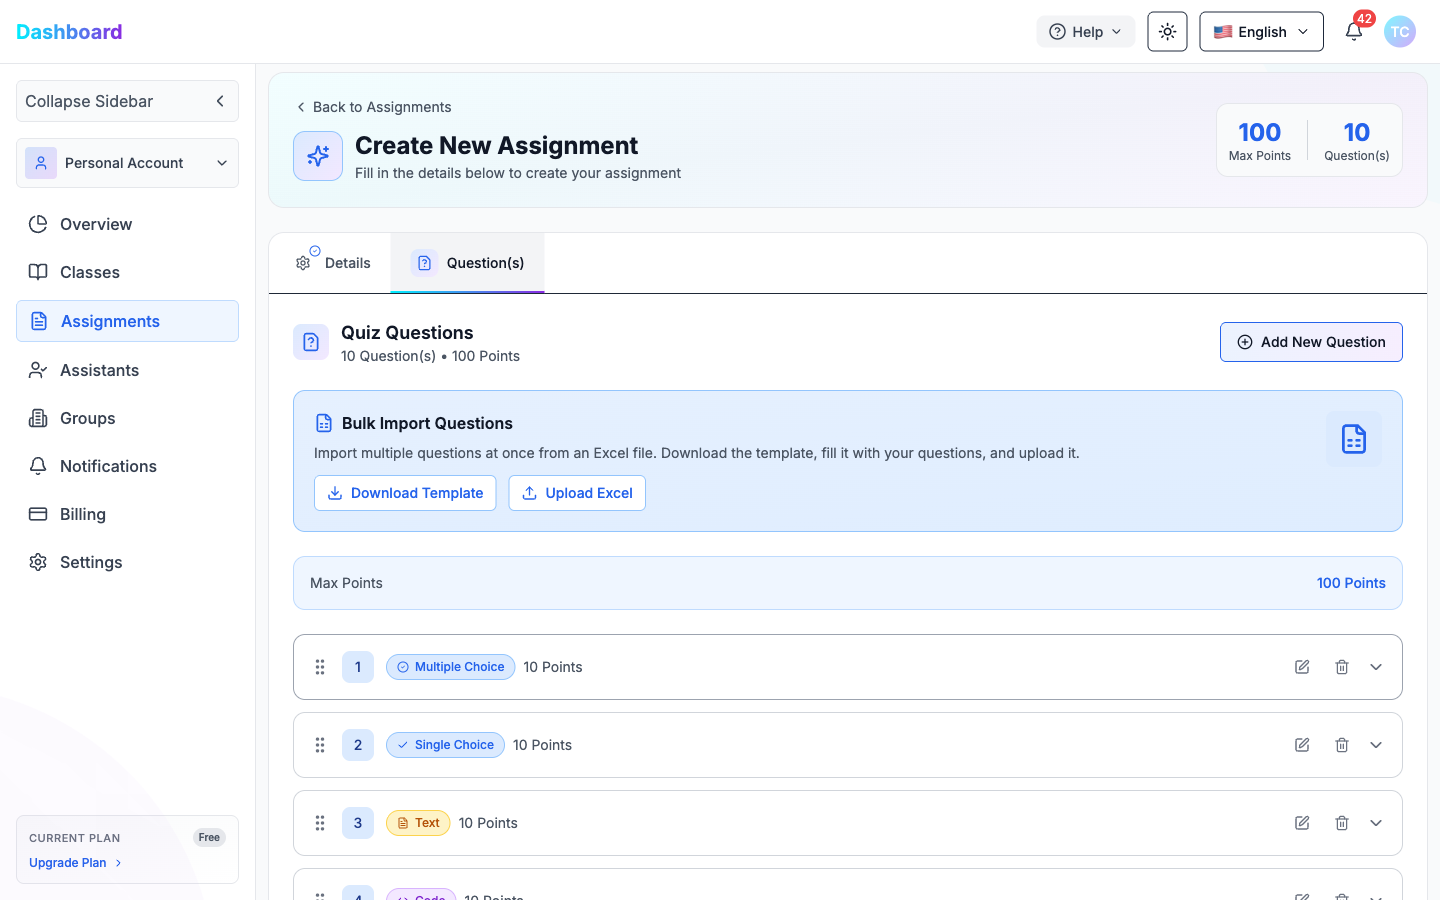Toggle the light/dark theme button
1440x900 pixels.
coord(1167,32)
